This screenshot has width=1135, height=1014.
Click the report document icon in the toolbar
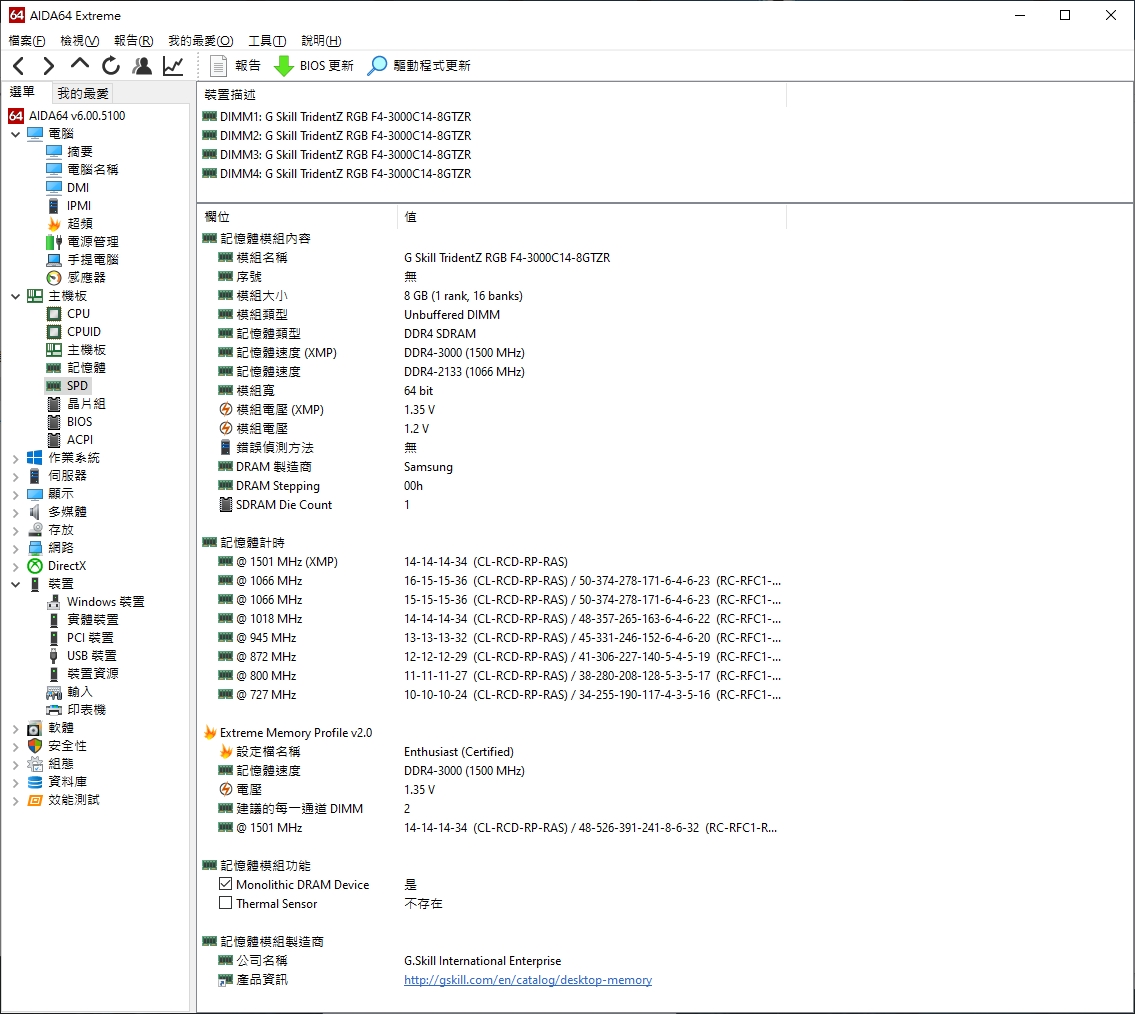(x=218, y=66)
